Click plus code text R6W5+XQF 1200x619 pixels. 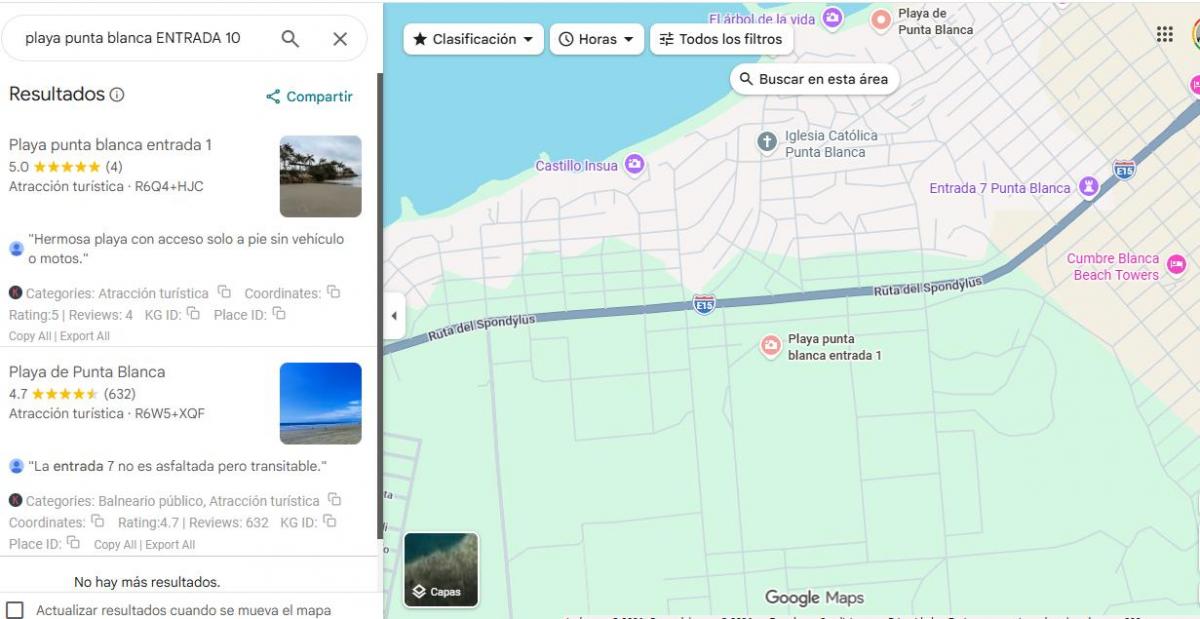(170, 413)
